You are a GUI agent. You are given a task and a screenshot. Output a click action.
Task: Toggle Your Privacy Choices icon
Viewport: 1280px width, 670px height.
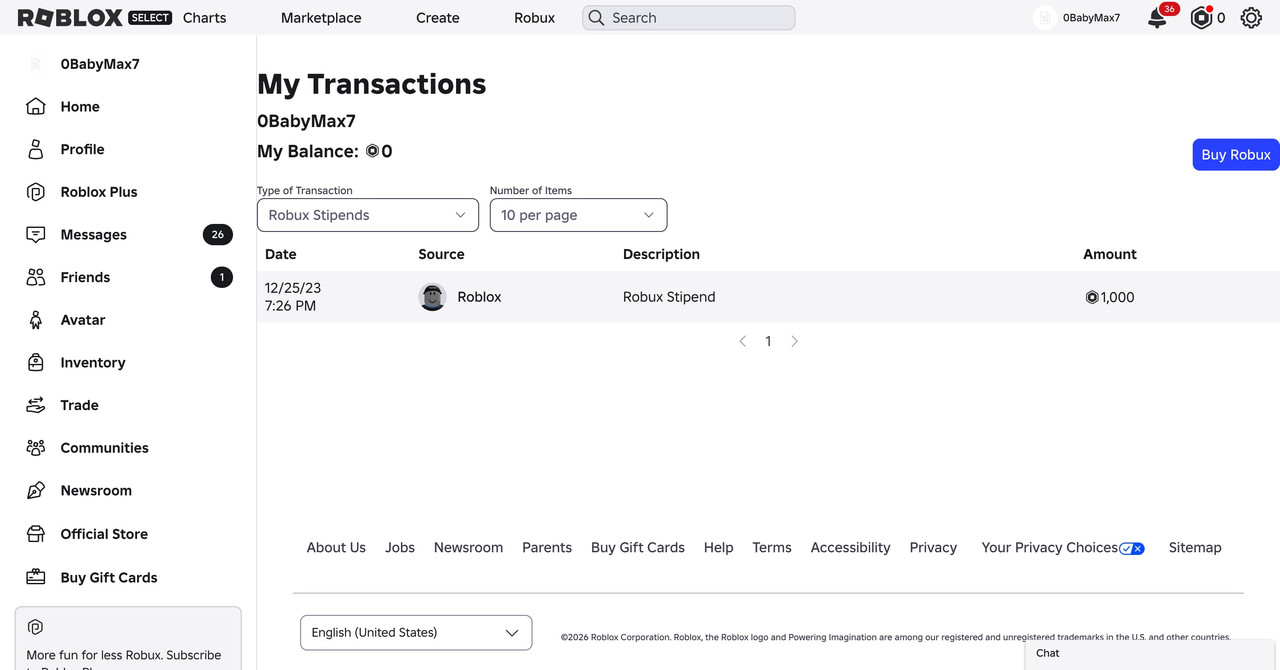click(x=1132, y=548)
